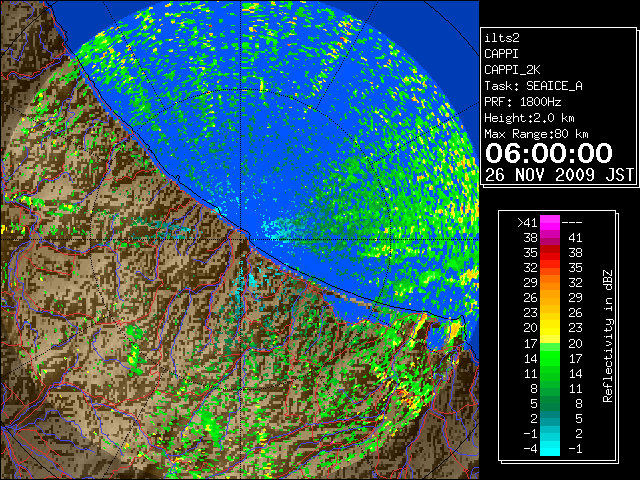The height and width of the screenshot is (480, 640).
Task: Click the 'ilts2' site label
Action: [502, 38]
